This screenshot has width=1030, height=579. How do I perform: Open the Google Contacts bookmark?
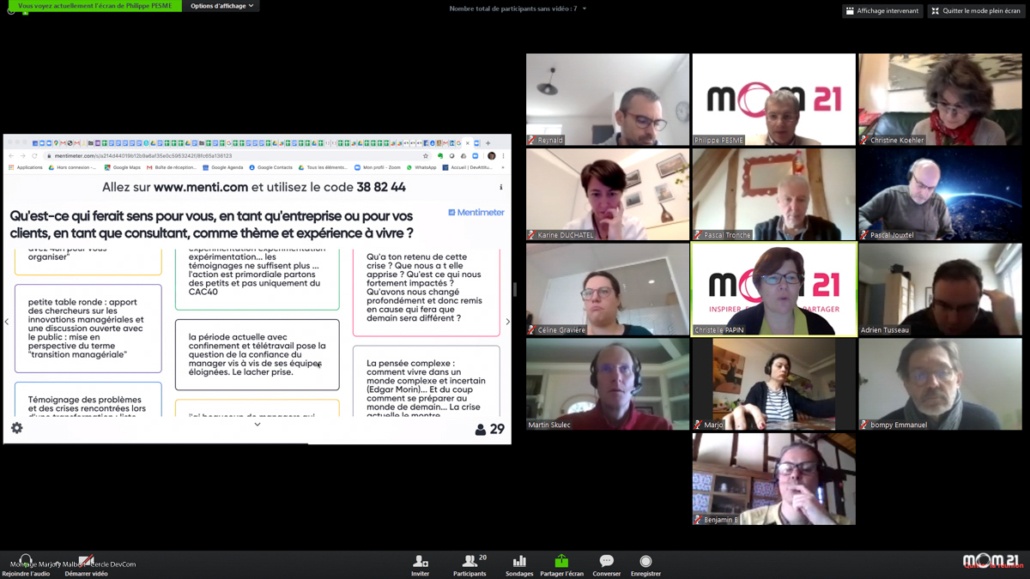point(271,168)
